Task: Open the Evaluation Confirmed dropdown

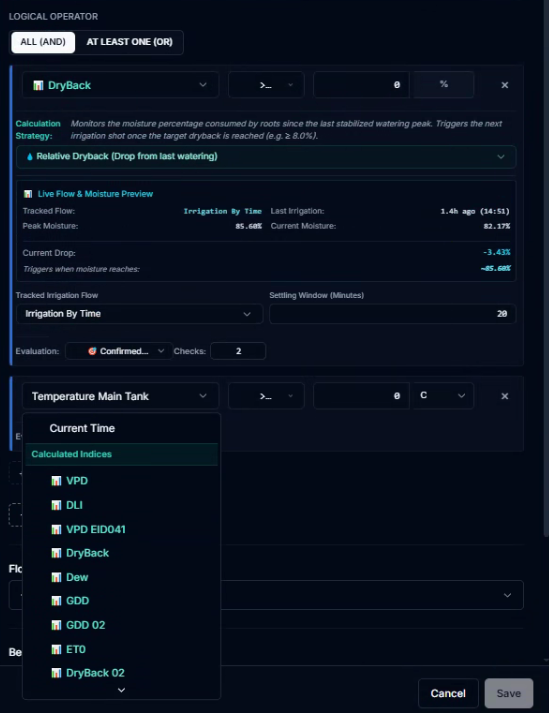Action: pos(119,351)
